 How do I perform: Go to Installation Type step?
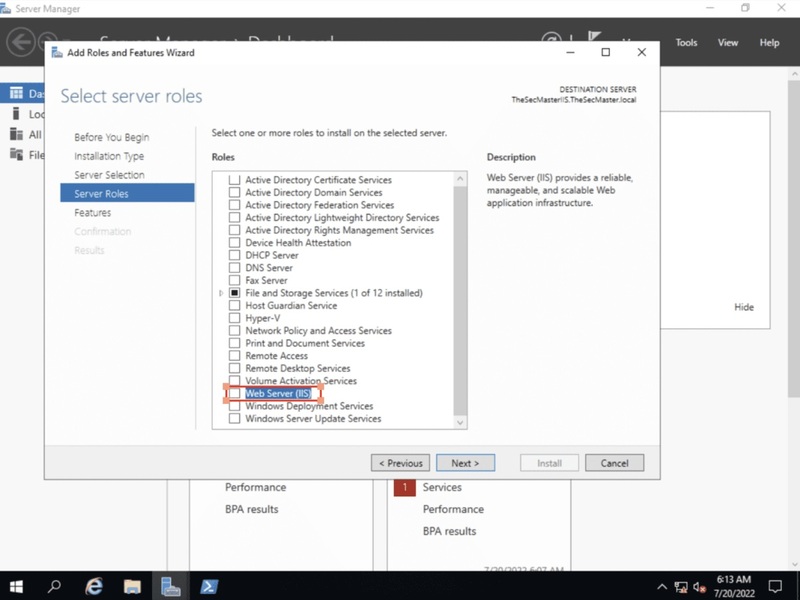(109, 156)
